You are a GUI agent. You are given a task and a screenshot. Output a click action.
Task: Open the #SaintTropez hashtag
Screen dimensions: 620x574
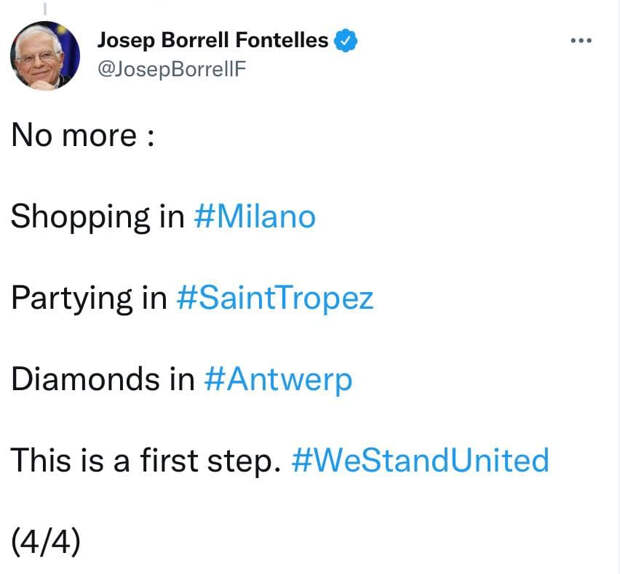click(x=275, y=298)
